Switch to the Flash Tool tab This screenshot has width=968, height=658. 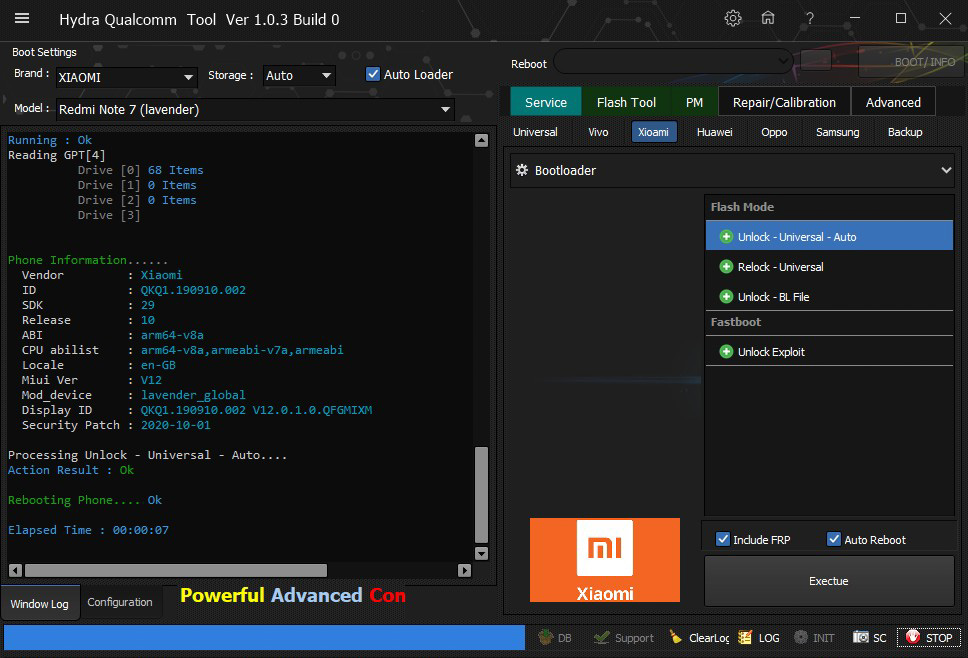tap(626, 102)
